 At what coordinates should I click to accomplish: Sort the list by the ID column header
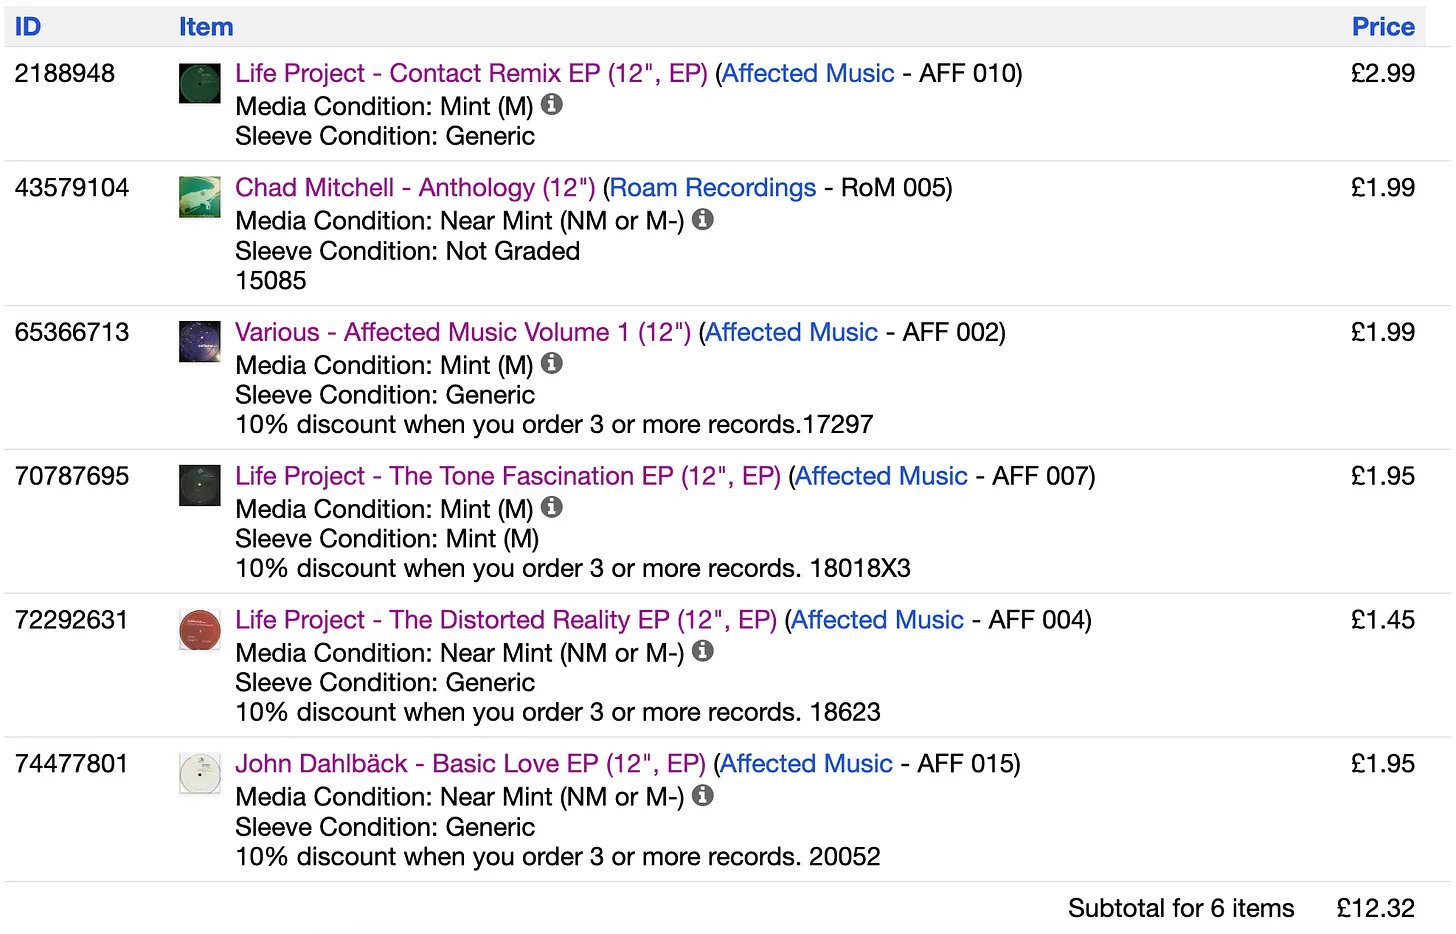point(28,27)
